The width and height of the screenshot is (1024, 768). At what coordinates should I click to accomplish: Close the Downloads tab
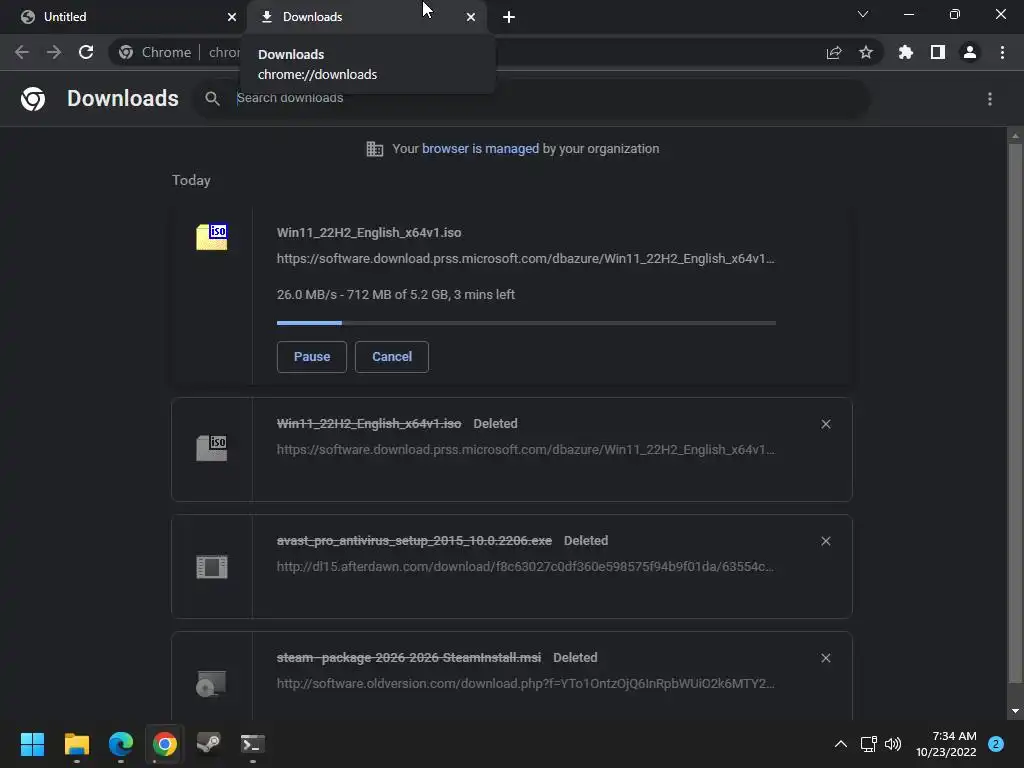[x=471, y=17]
